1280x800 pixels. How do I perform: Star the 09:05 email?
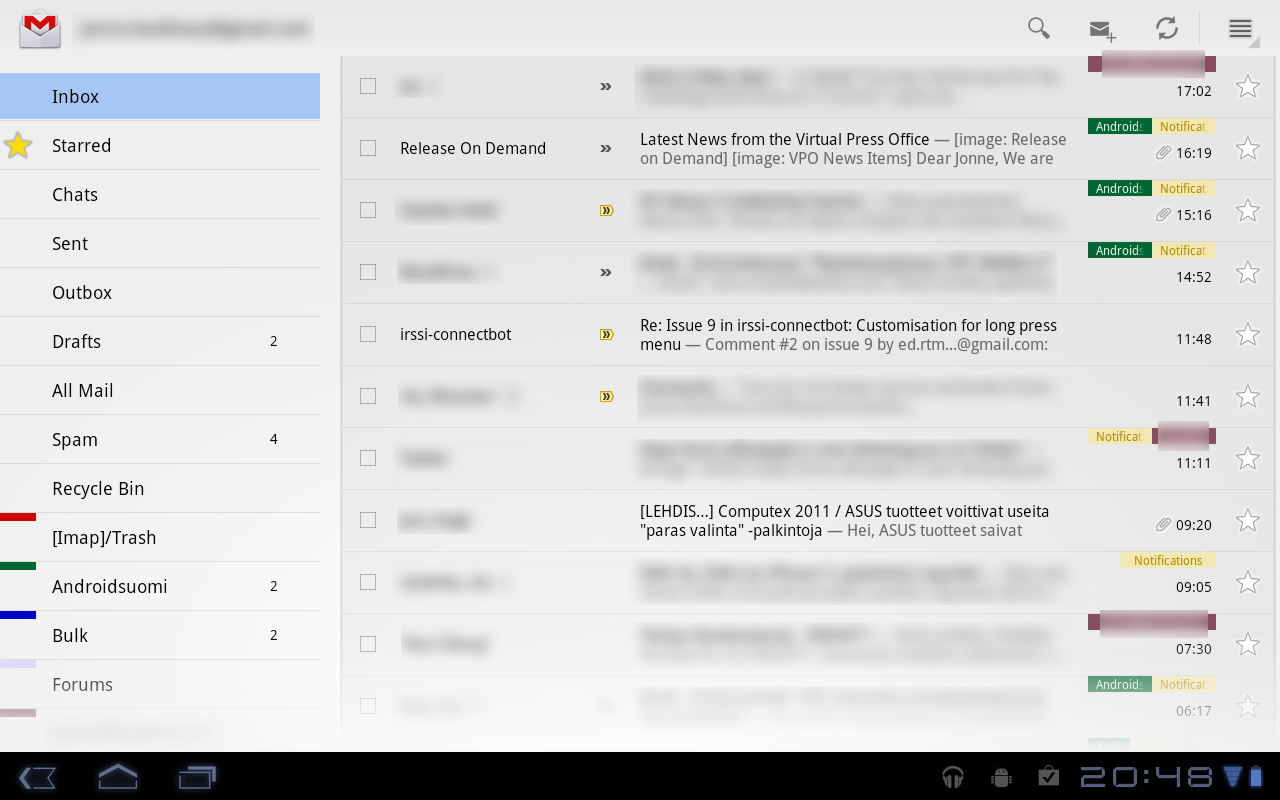[1248, 582]
